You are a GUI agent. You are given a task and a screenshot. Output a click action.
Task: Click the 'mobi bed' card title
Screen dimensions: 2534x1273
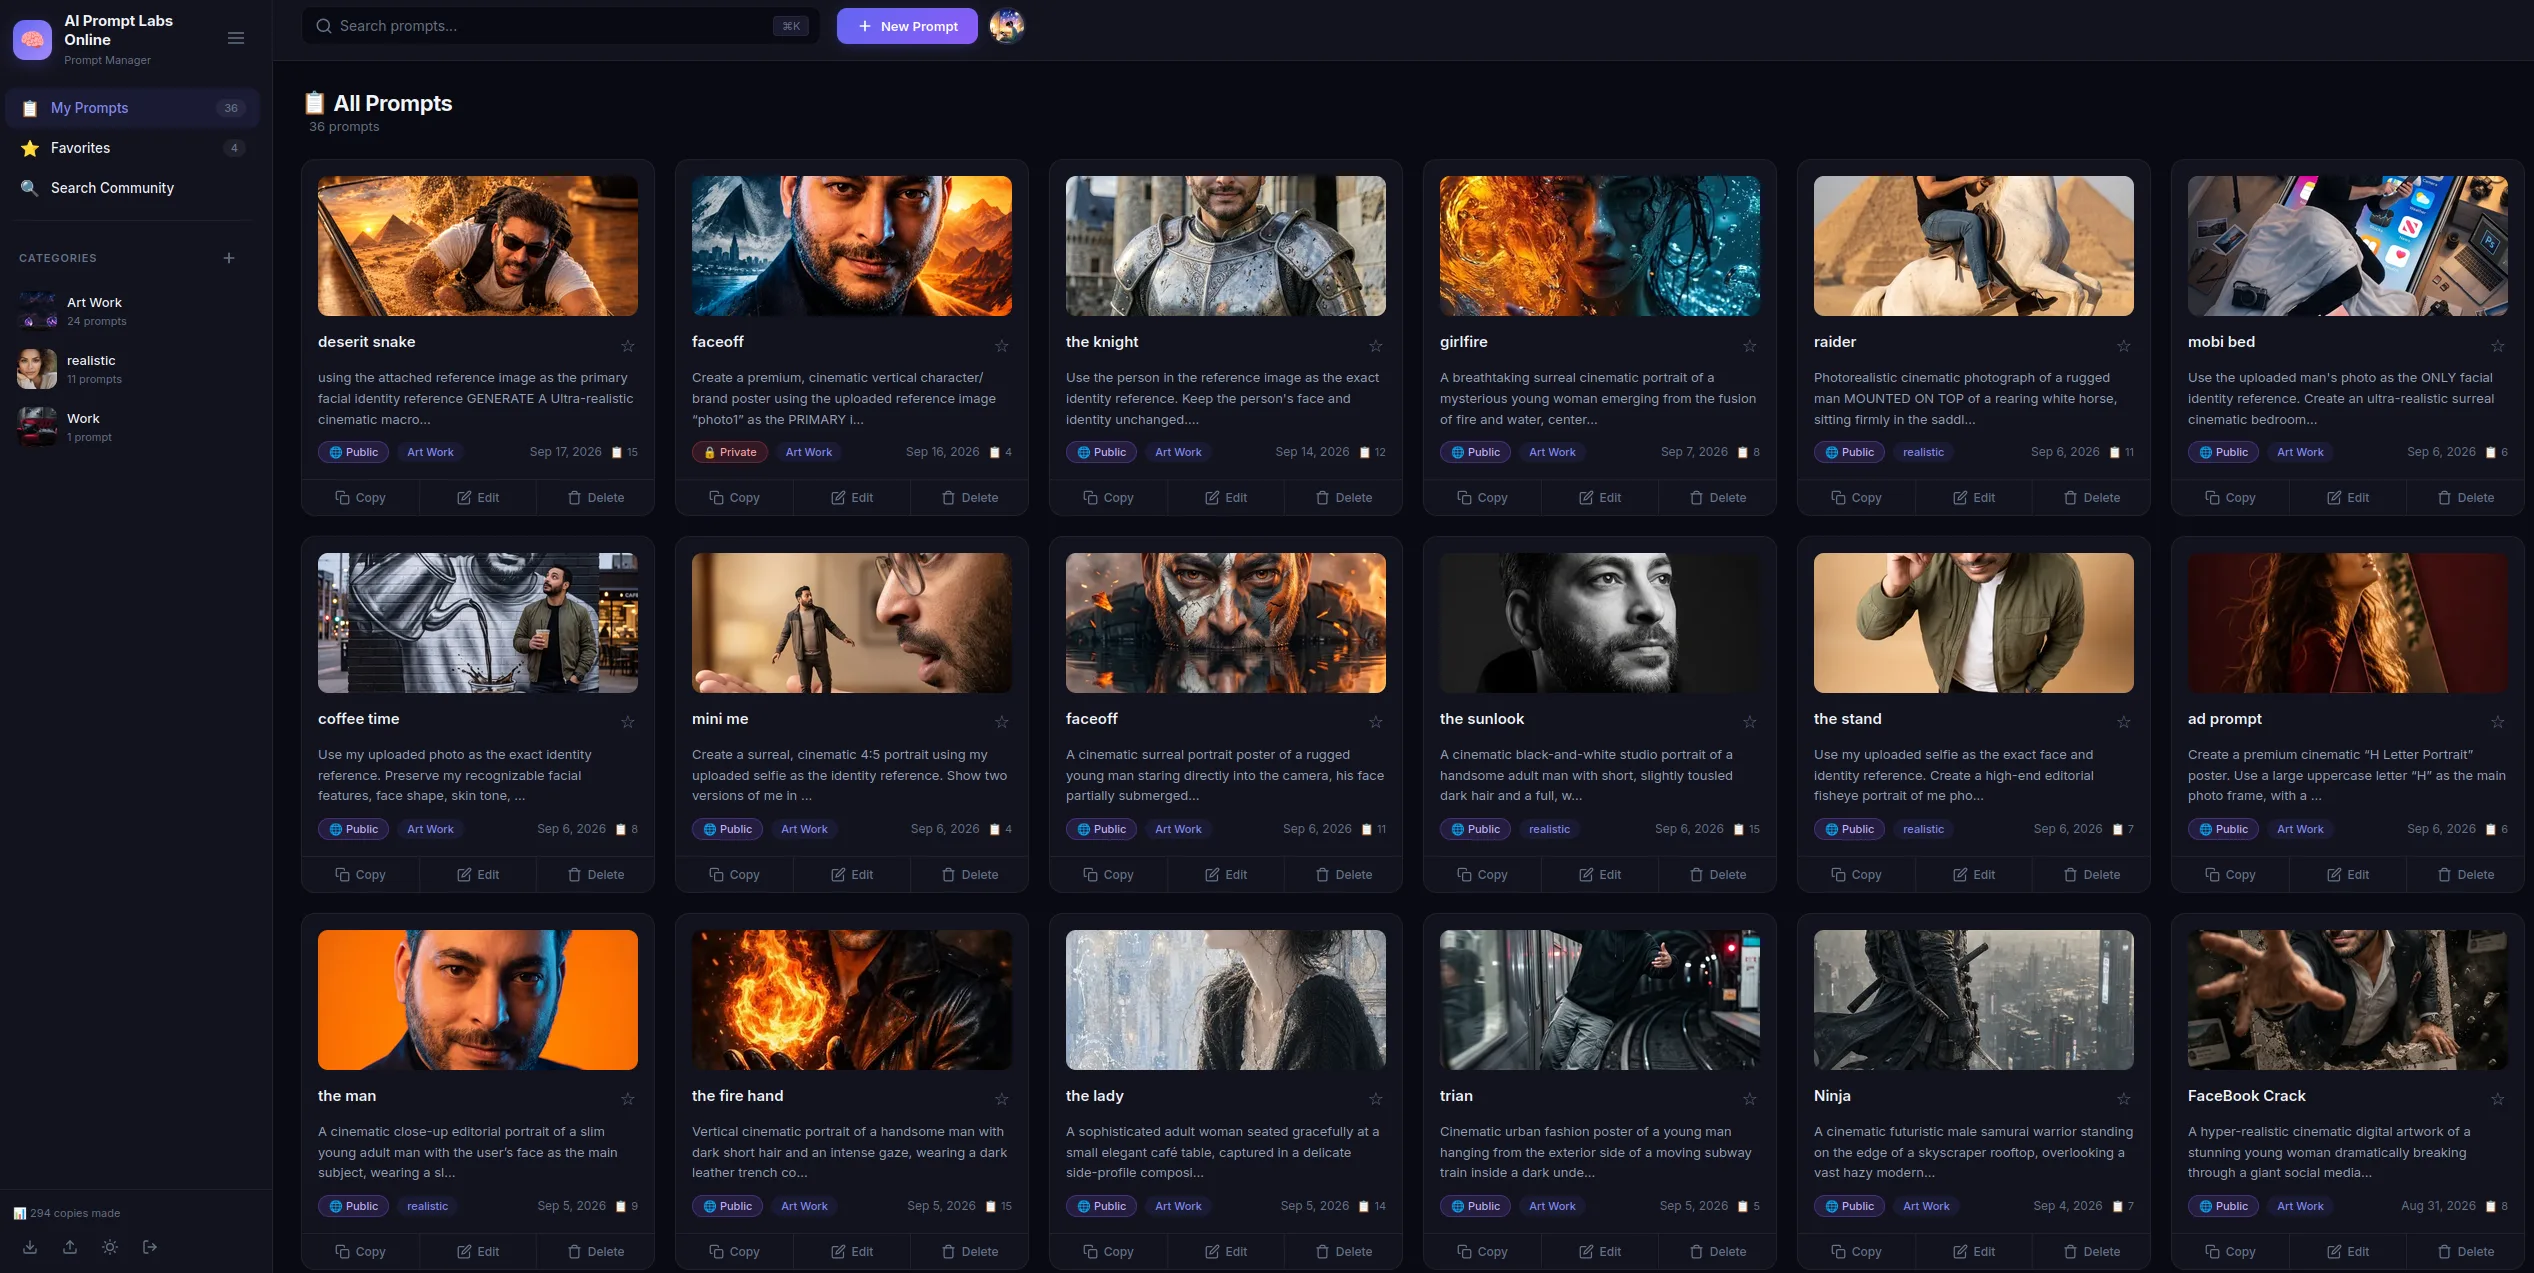pyautogui.click(x=2221, y=342)
